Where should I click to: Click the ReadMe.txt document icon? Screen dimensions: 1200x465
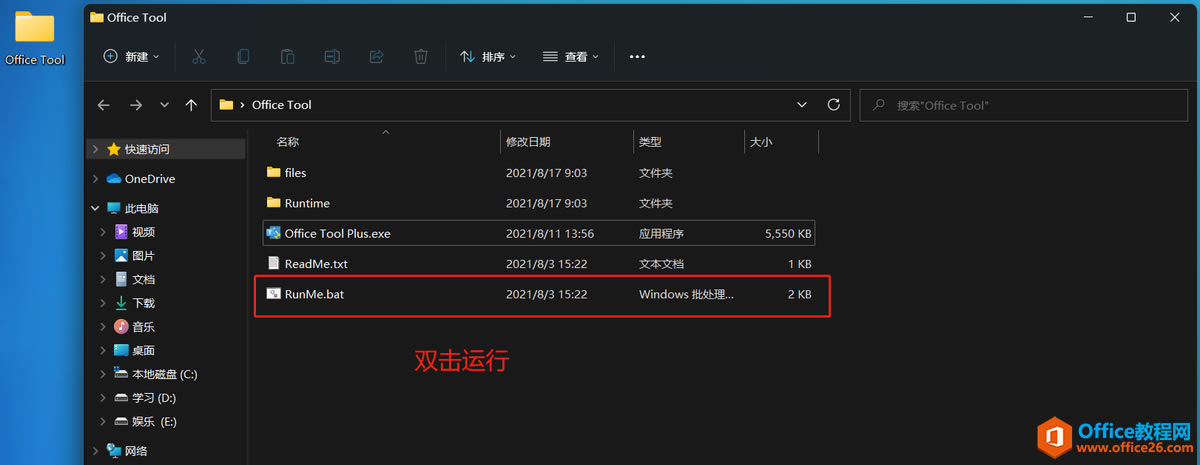coord(274,264)
